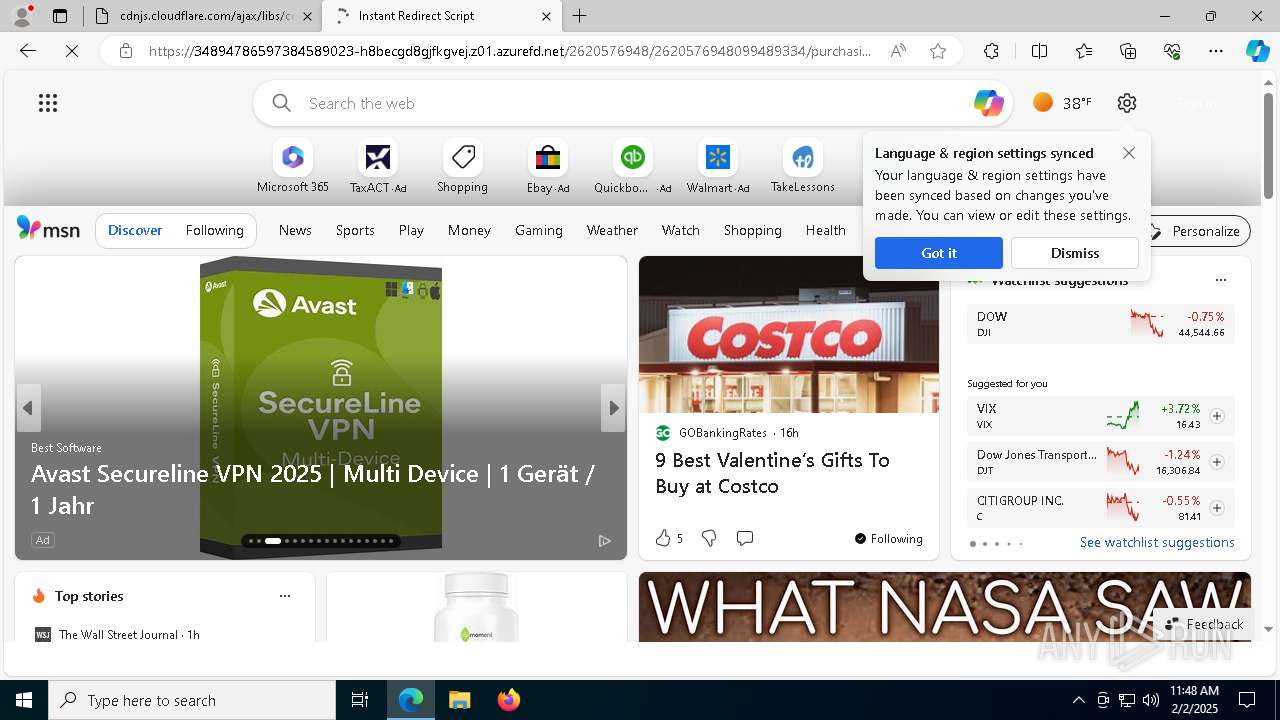Viewport: 1280px width, 720px height.
Task: Show previous carousel slide arrow
Action: pos(28,408)
